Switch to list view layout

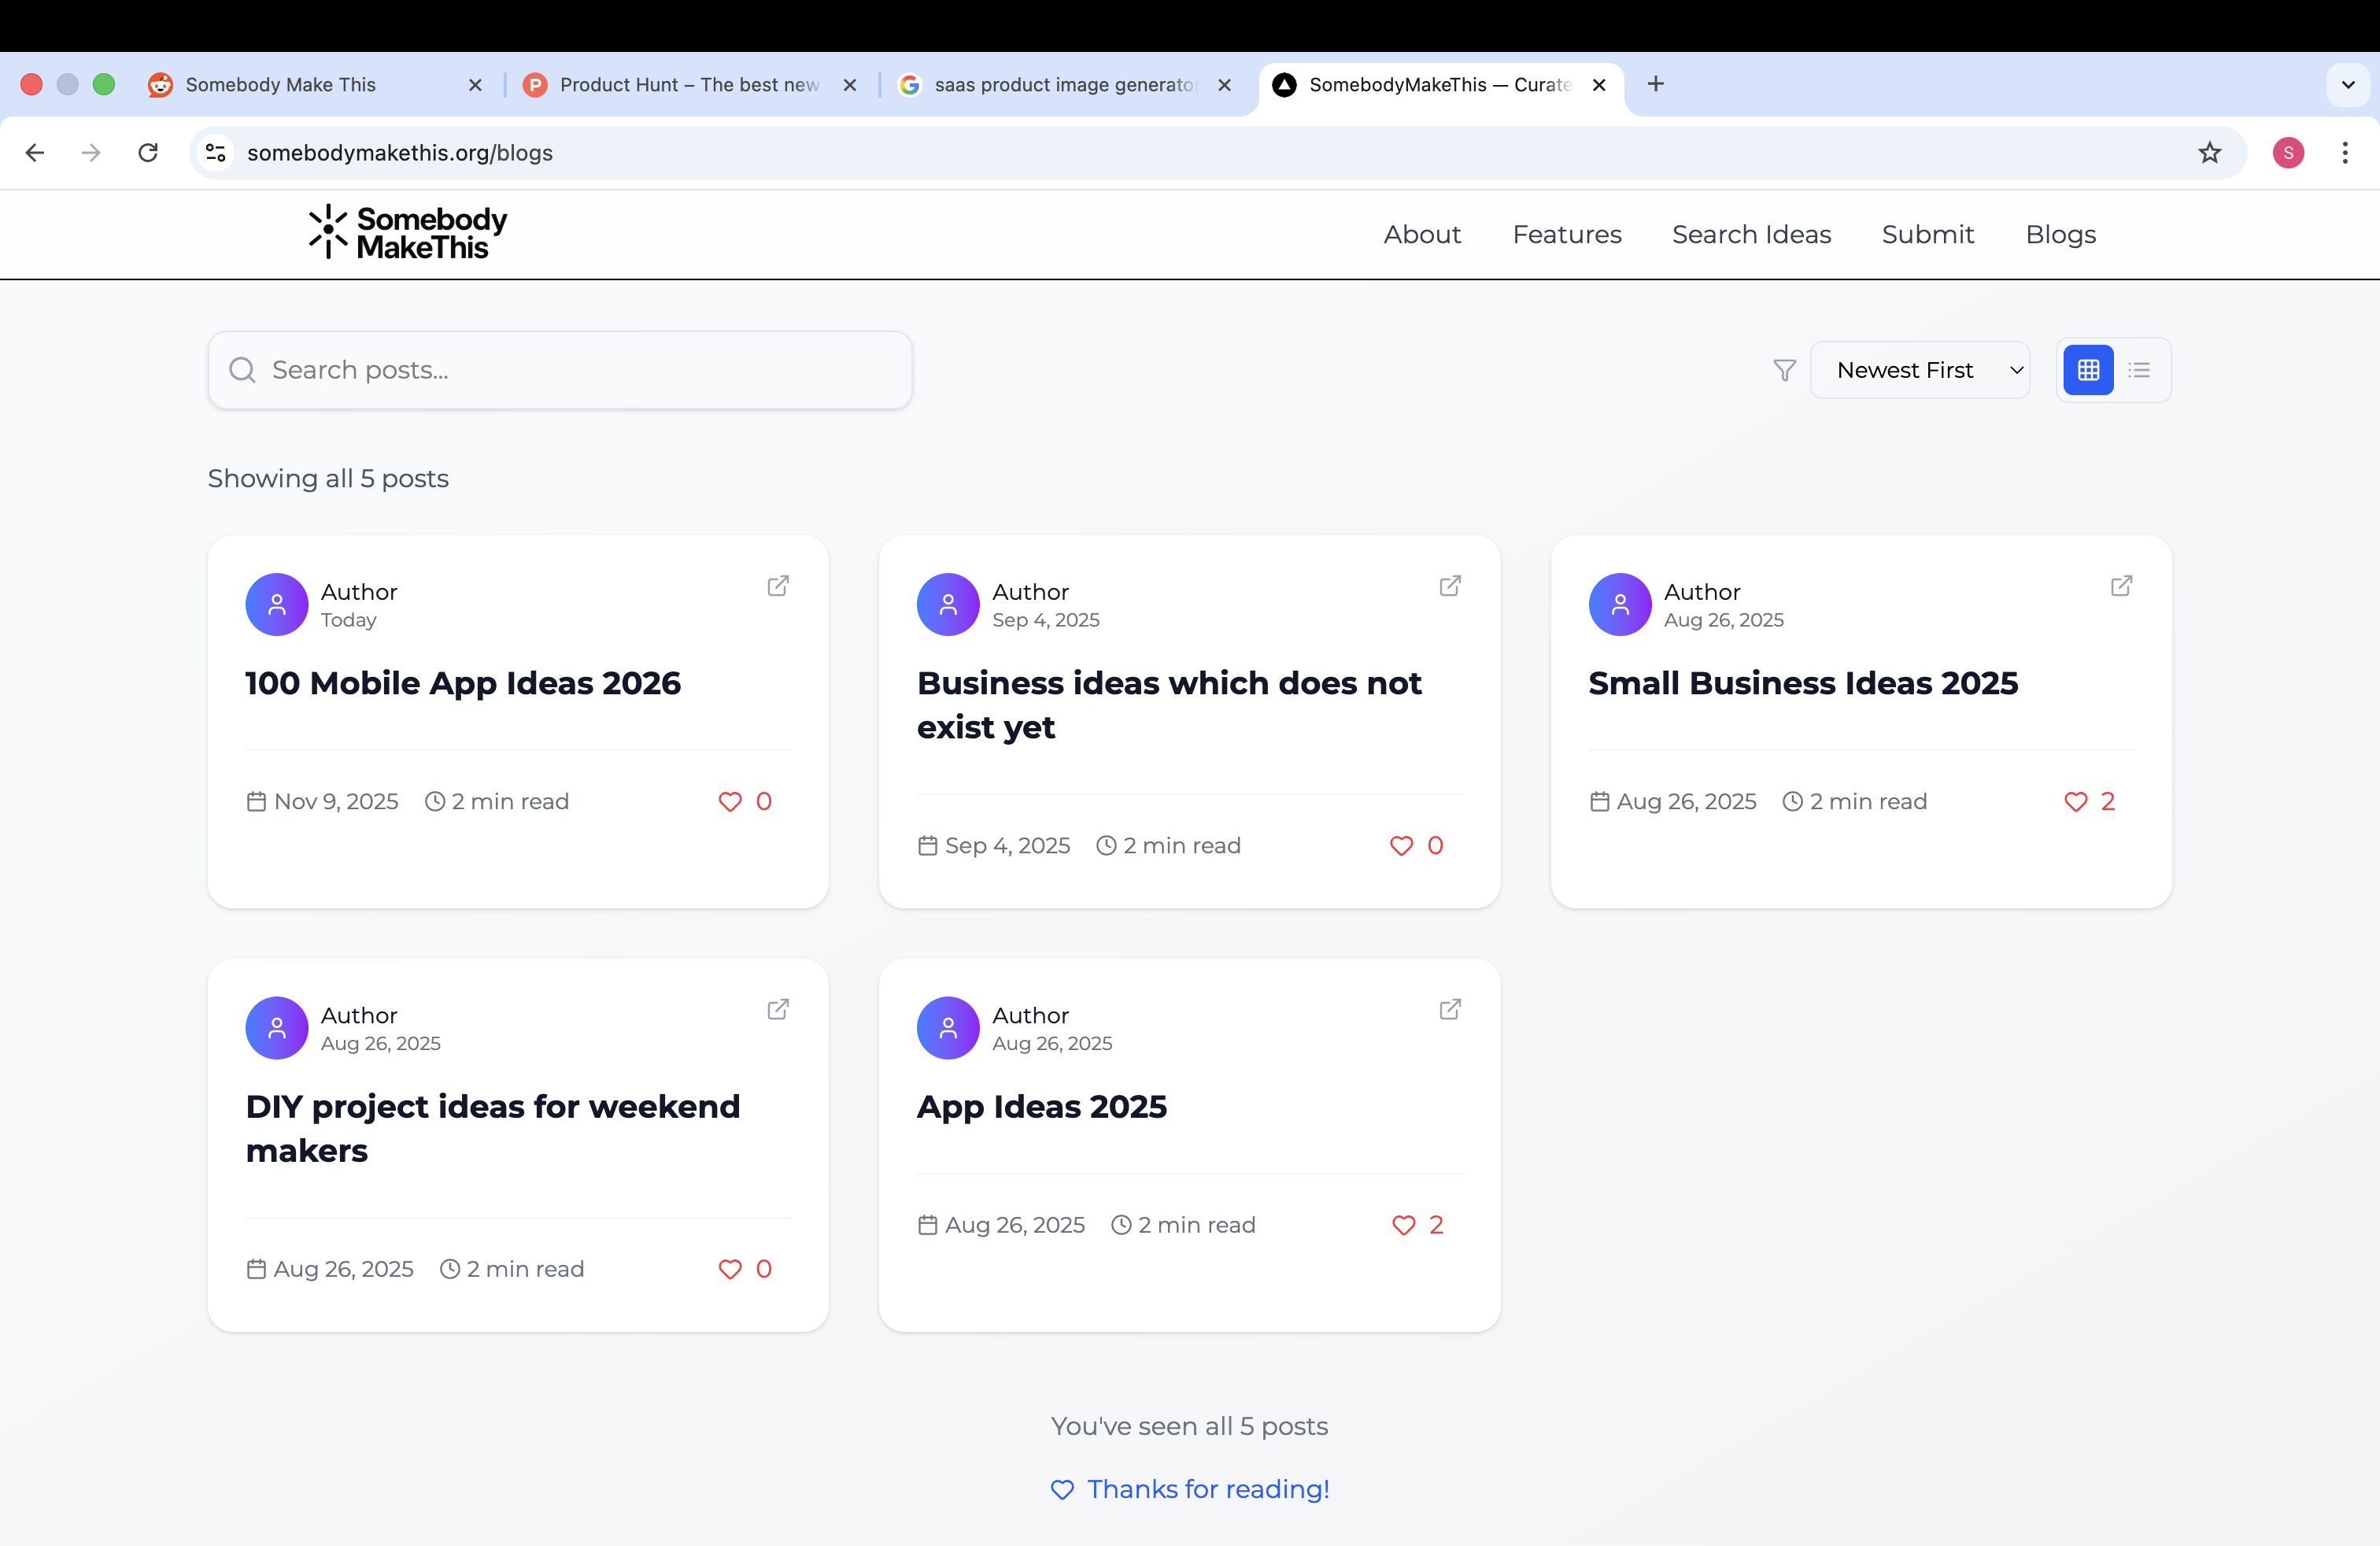[2140, 370]
